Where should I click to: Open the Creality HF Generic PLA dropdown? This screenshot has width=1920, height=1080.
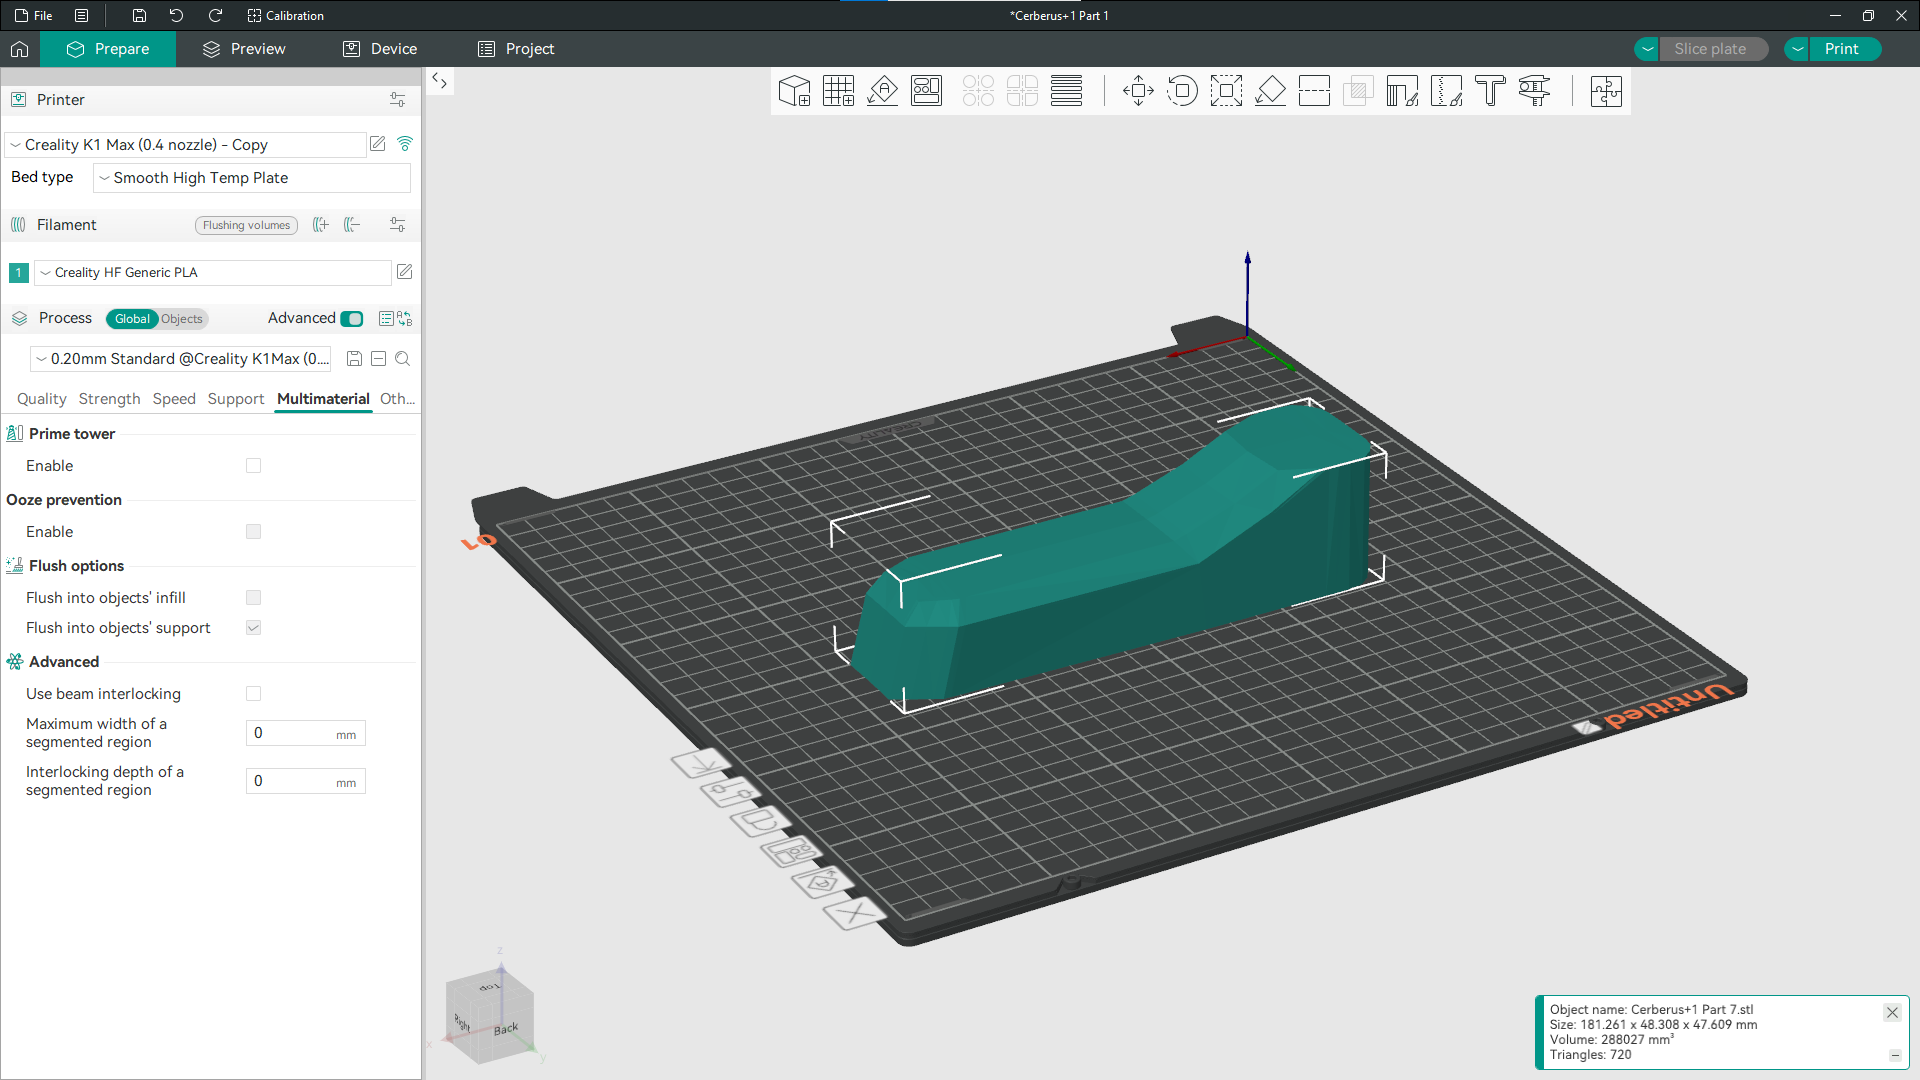pyautogui.click(x=214, y=272)
